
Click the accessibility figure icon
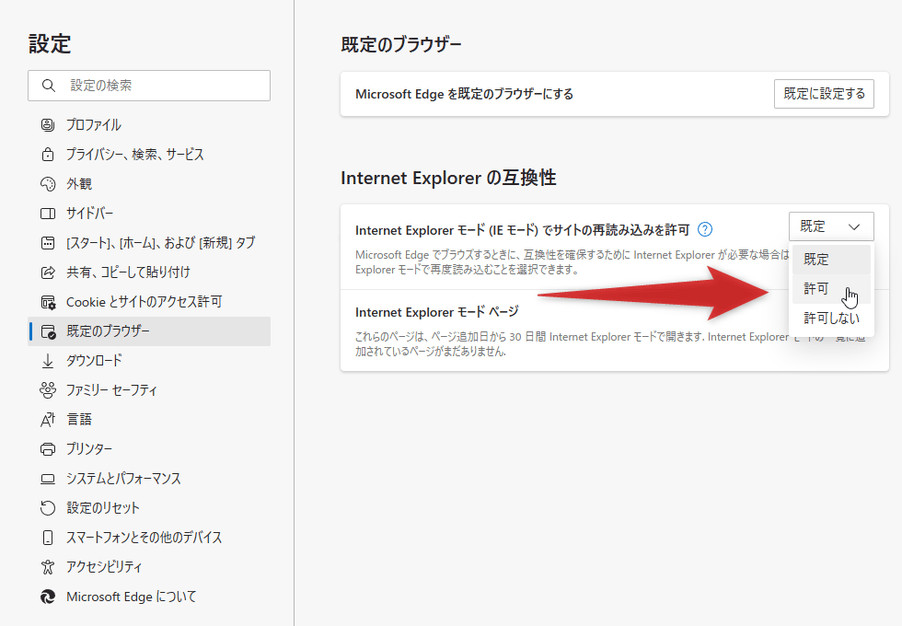tap(48, 567)
